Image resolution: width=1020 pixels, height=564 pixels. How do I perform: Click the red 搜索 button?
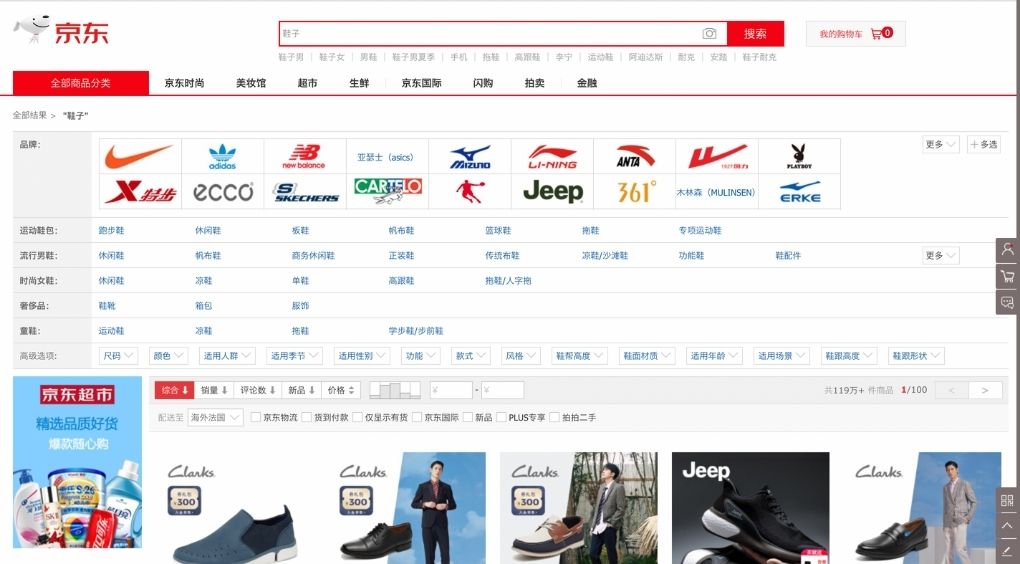pos(755,34)
